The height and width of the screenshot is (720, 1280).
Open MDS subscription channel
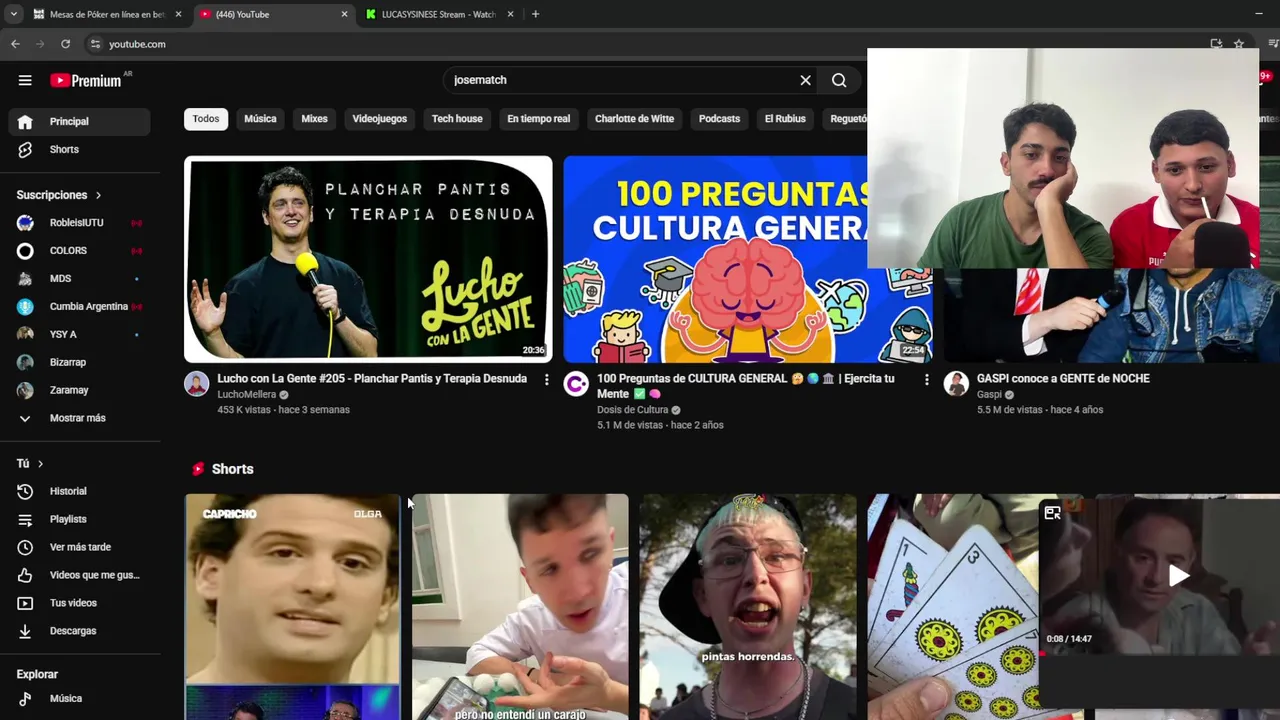[x=79, y=278]
